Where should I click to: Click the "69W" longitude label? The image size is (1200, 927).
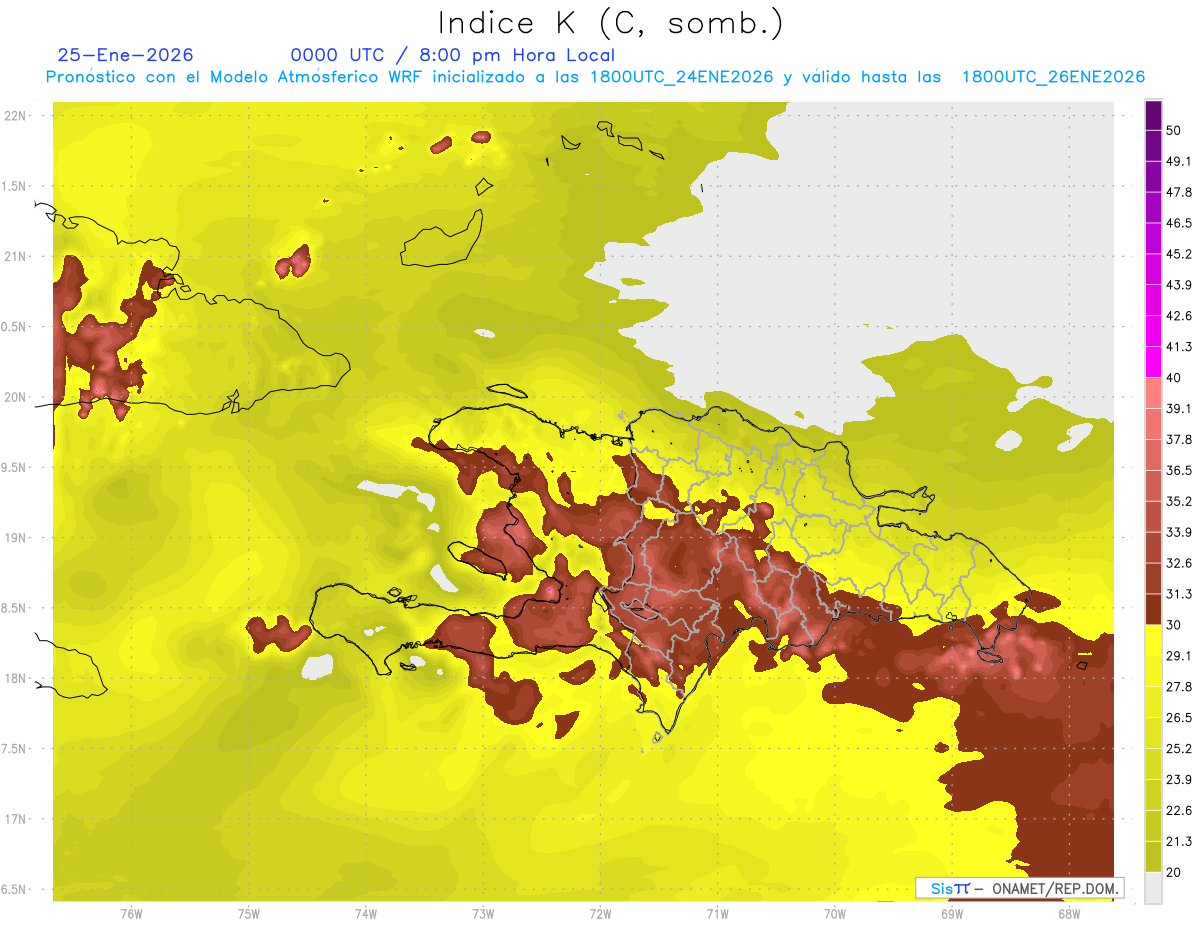(x=952, y=914)
